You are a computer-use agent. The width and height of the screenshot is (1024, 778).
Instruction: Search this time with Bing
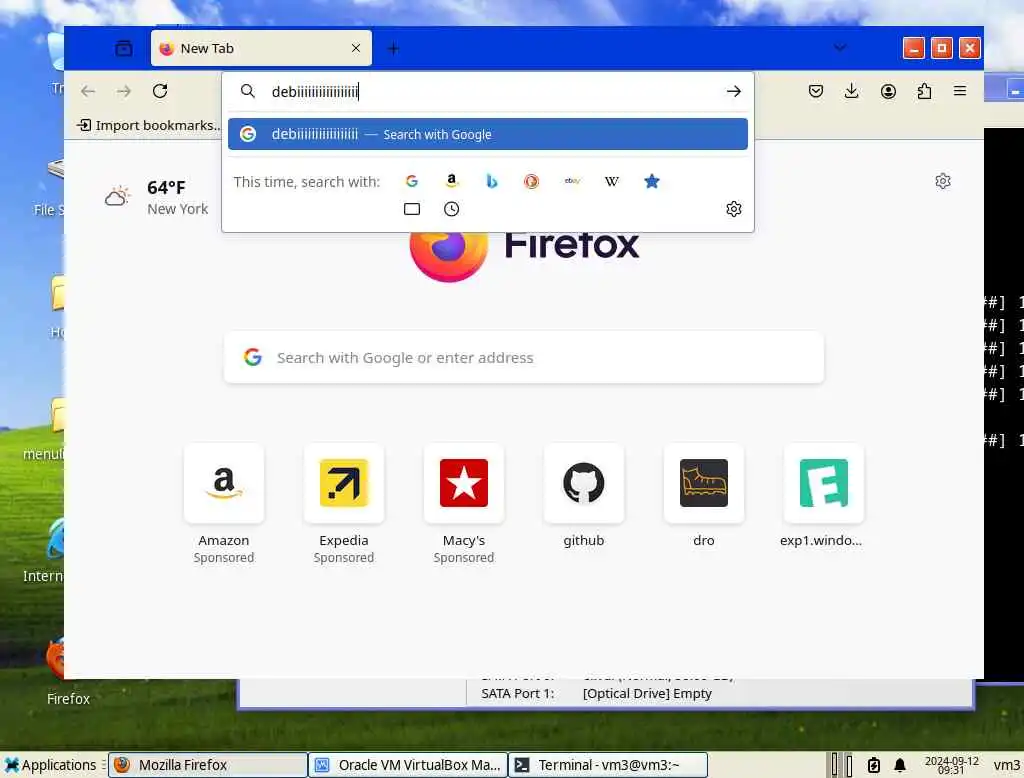492,181
